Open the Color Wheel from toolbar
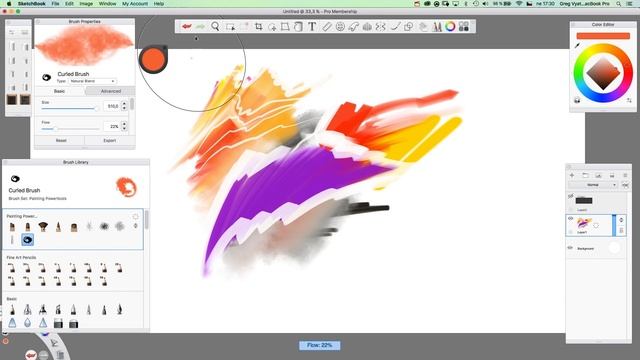This screenshot has height=360, width=640. (x=450, y=27)
